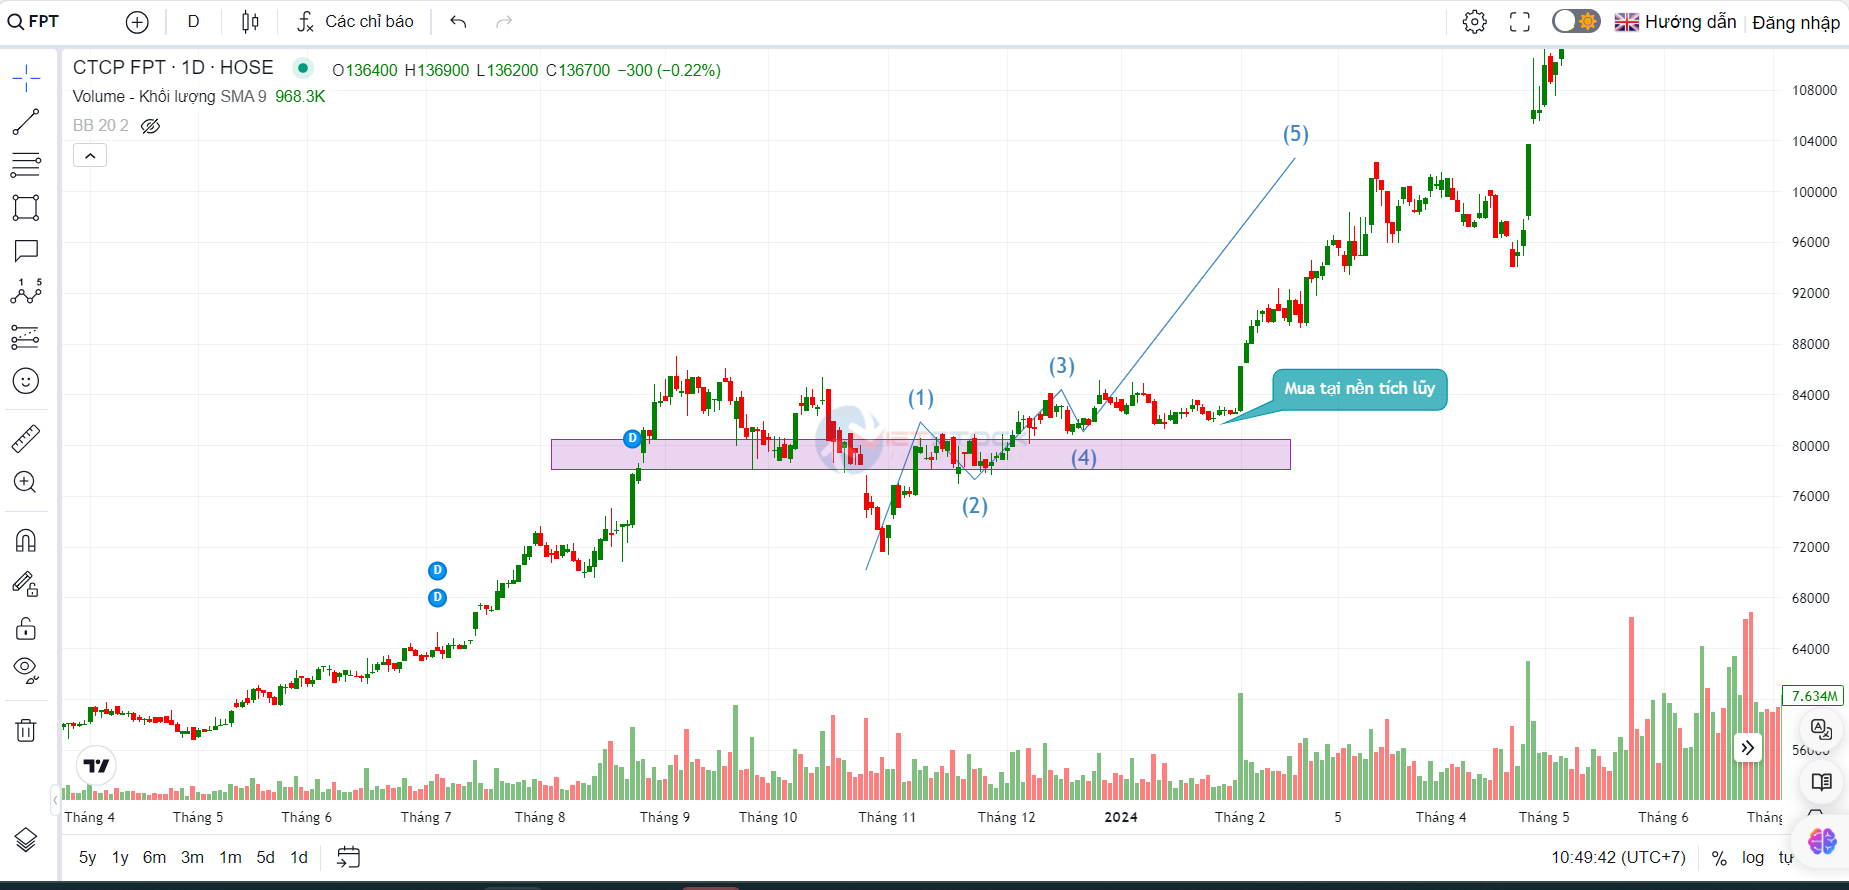The height and width of the screenshot is (890, 1849).
Task: Click the wave (5) label
Action: (1296, 134)
